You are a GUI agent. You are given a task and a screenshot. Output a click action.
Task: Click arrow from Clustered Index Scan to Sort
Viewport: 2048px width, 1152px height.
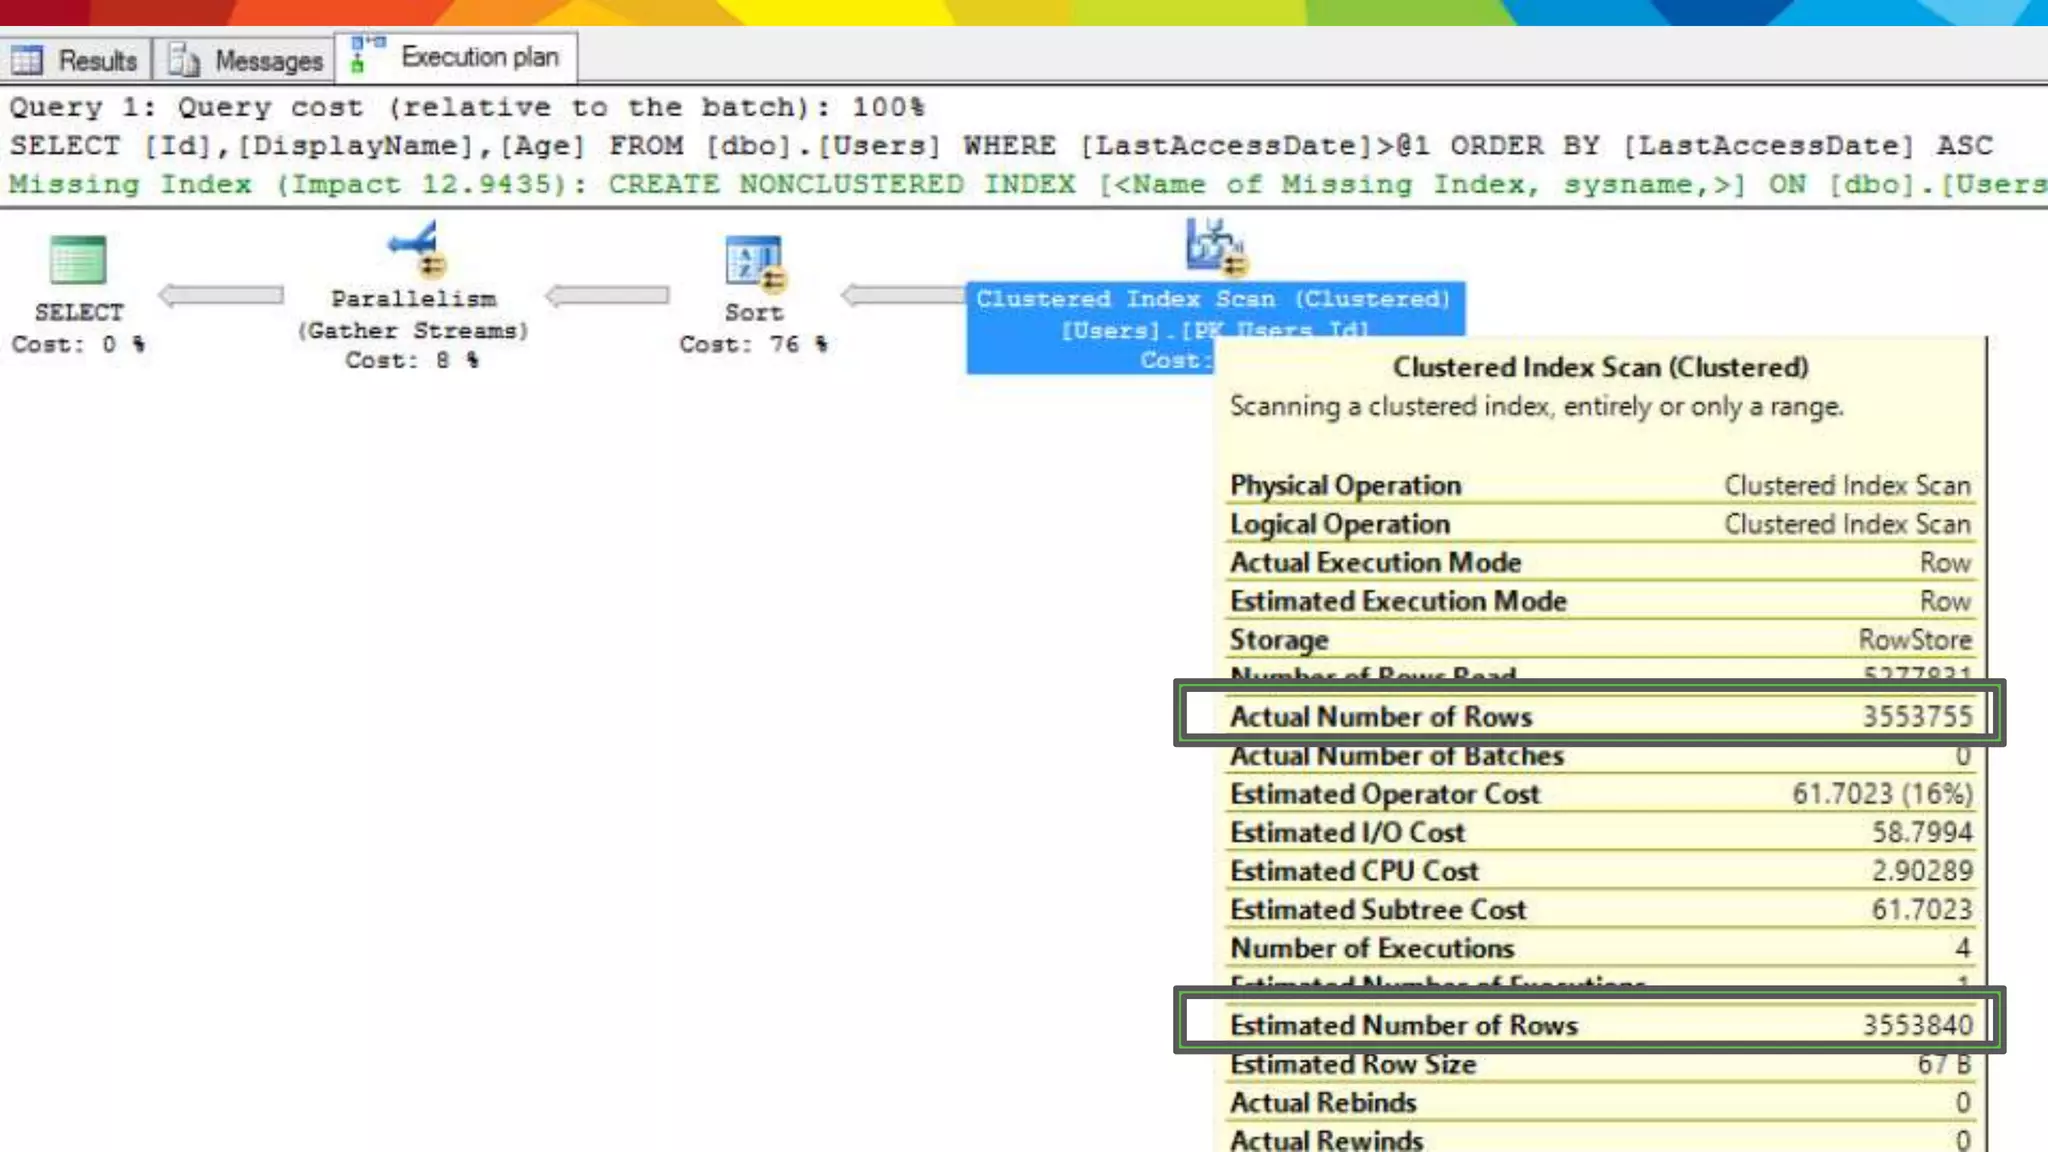[x=902, y=295]
